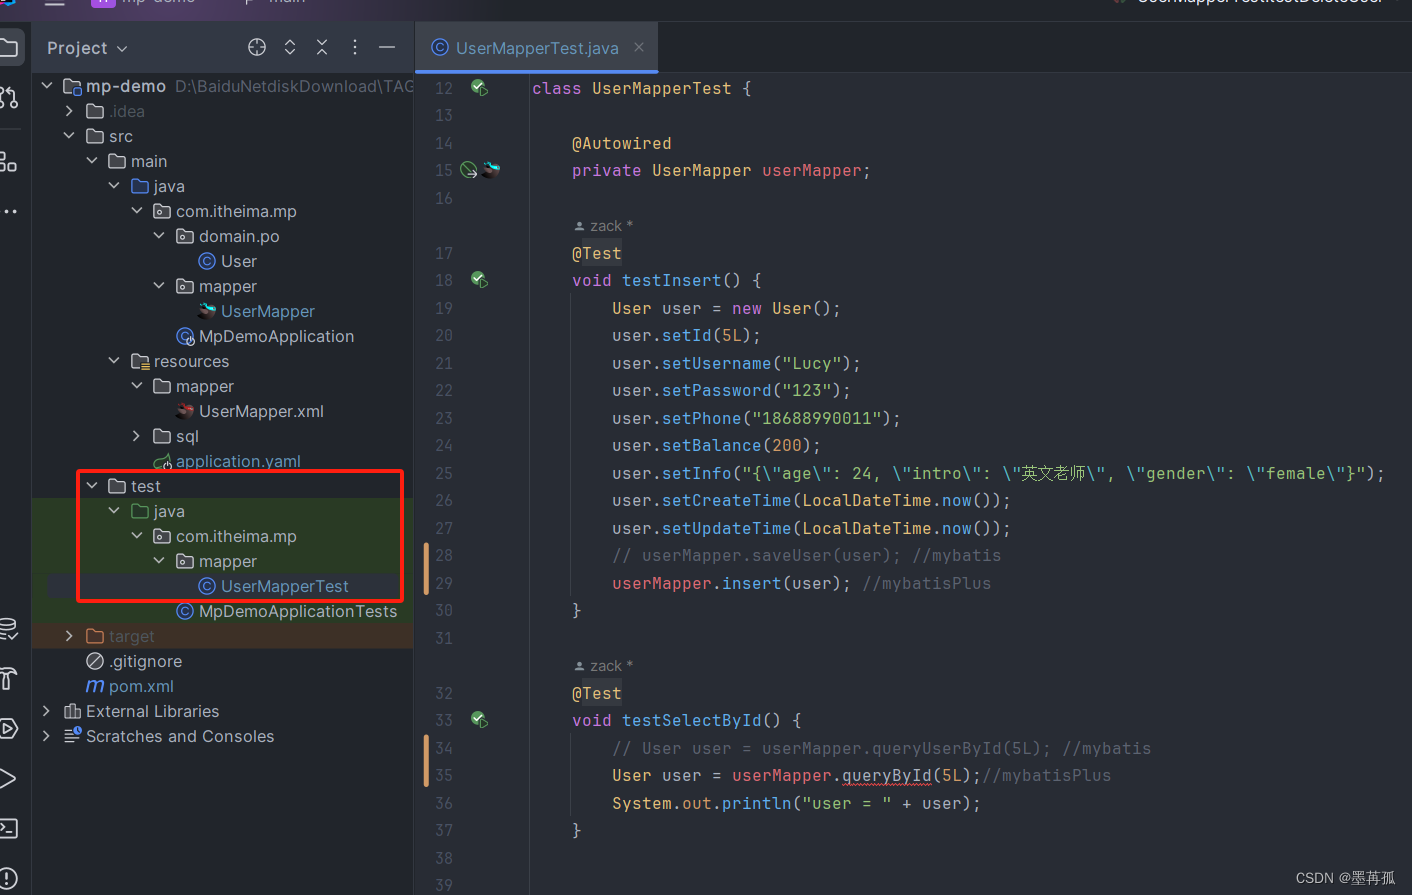Expand the target folder
The height and width of the screenshot is (895, 1412).
(69, 636)
